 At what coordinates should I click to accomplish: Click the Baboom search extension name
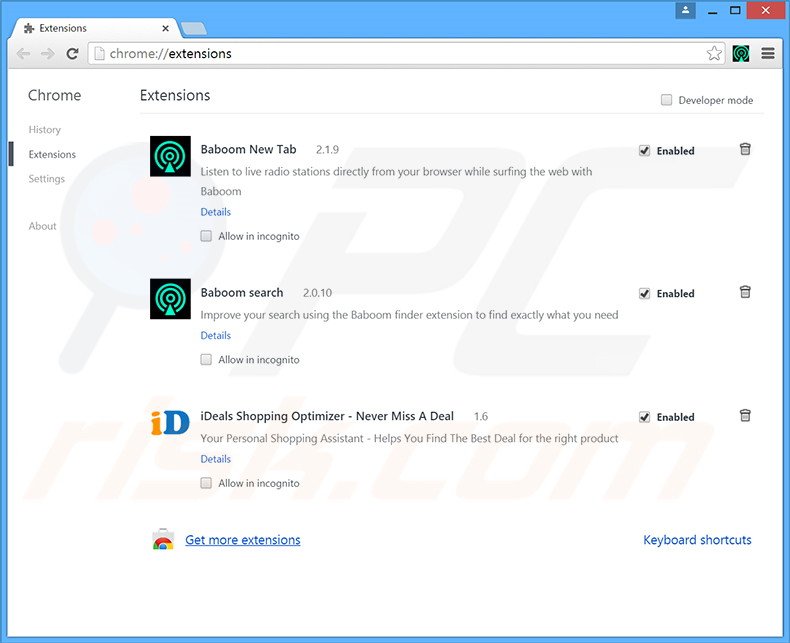(242, 292)
